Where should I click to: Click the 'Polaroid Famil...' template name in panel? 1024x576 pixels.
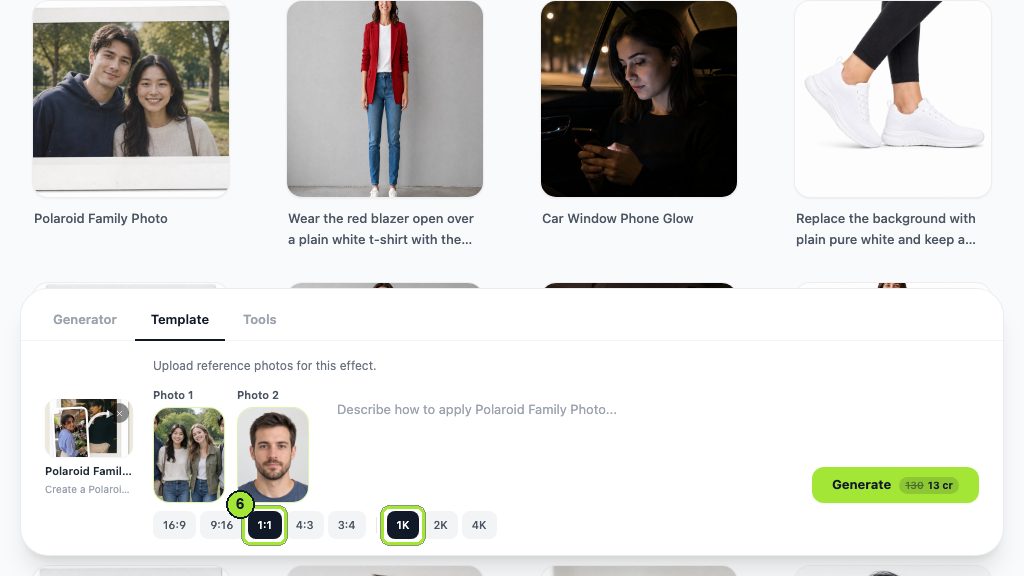tap(88, 471)
